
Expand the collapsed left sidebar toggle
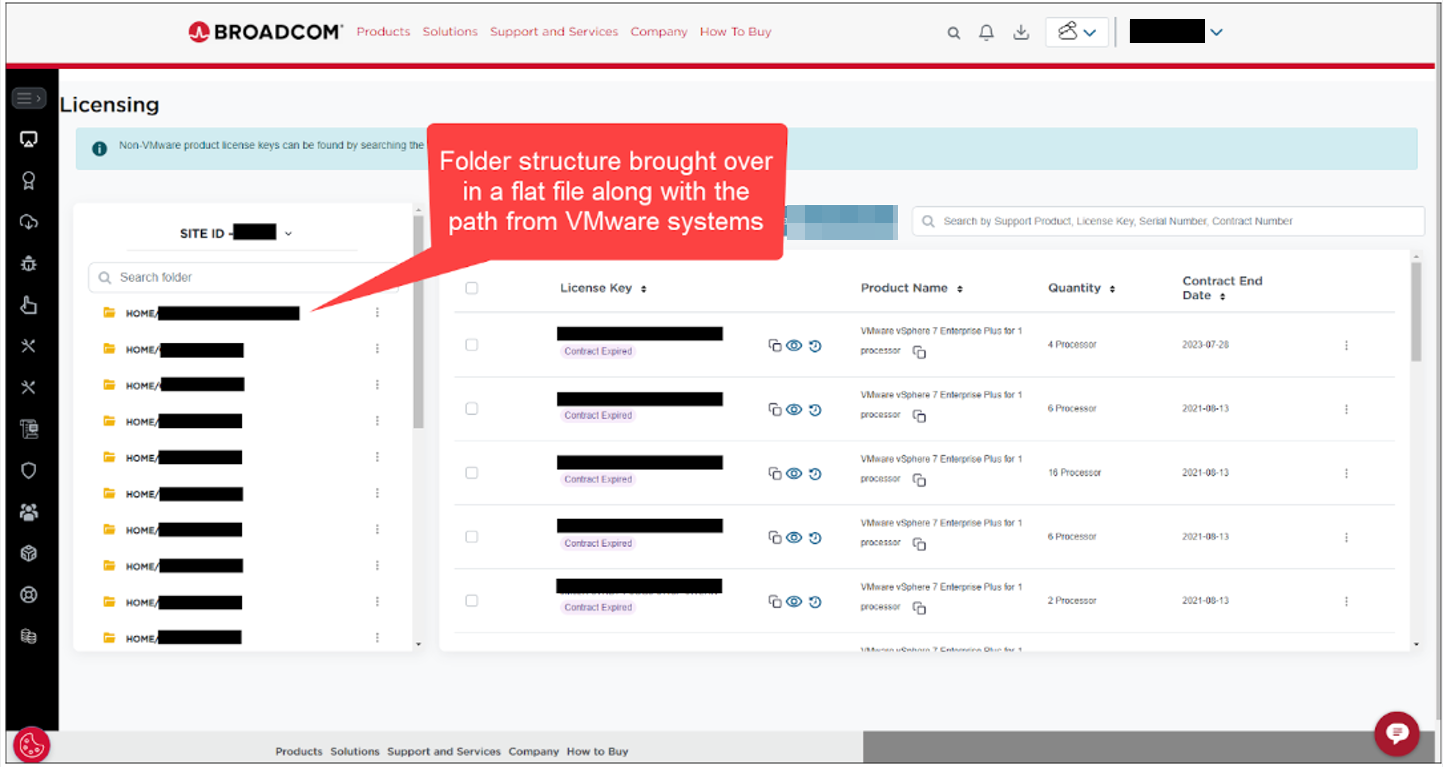tap(28, 98)
